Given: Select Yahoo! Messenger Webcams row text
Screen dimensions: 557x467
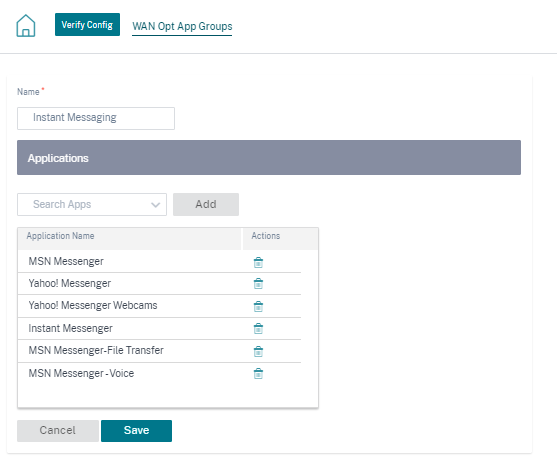Looking at the screenshot, I should pos(93,305).
